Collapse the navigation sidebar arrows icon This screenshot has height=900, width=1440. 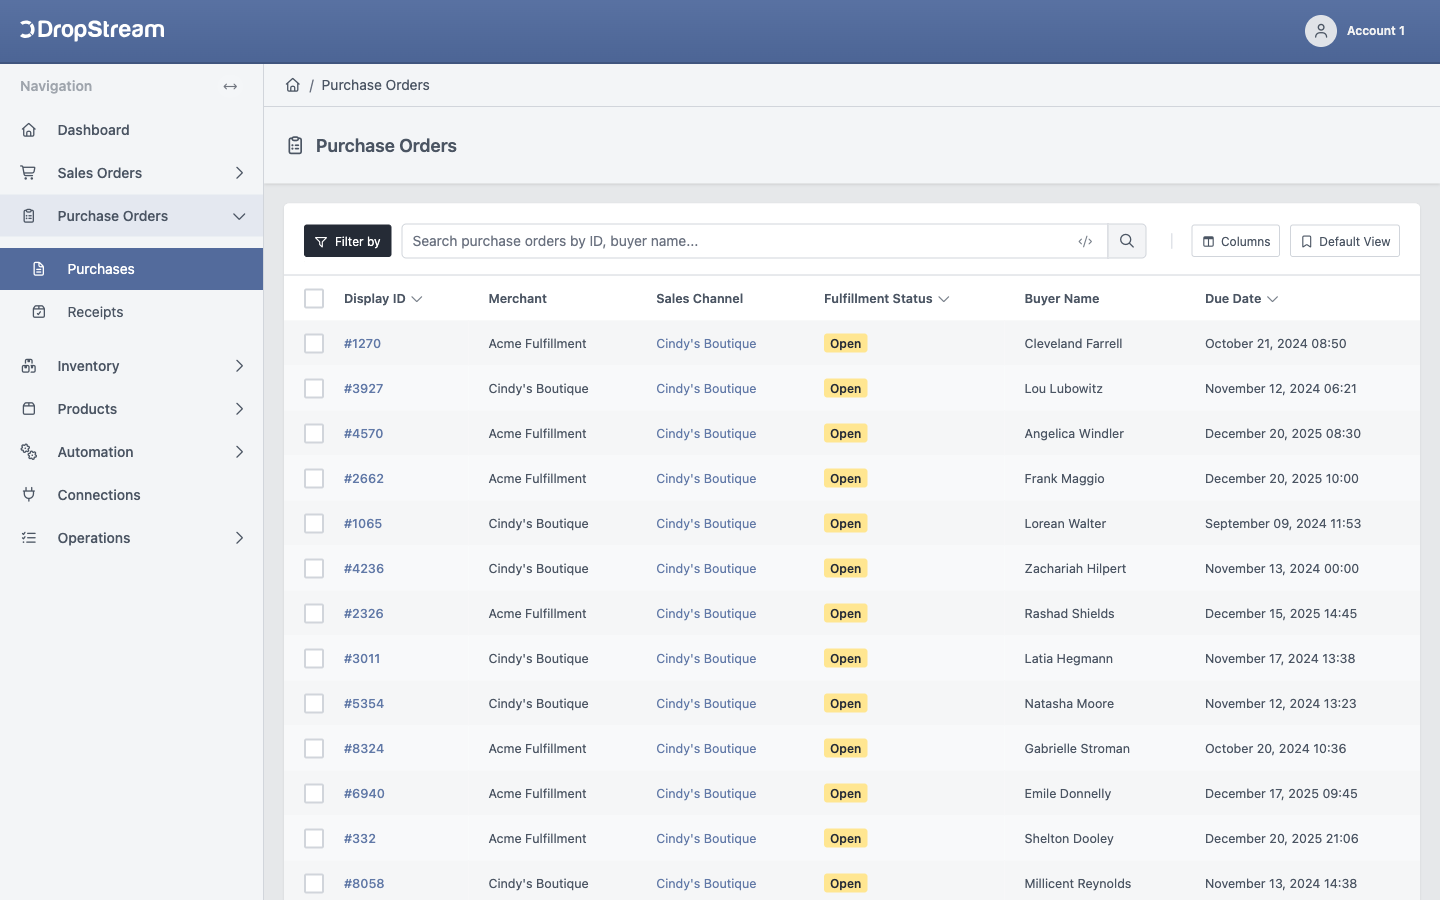tap(230, 86)
